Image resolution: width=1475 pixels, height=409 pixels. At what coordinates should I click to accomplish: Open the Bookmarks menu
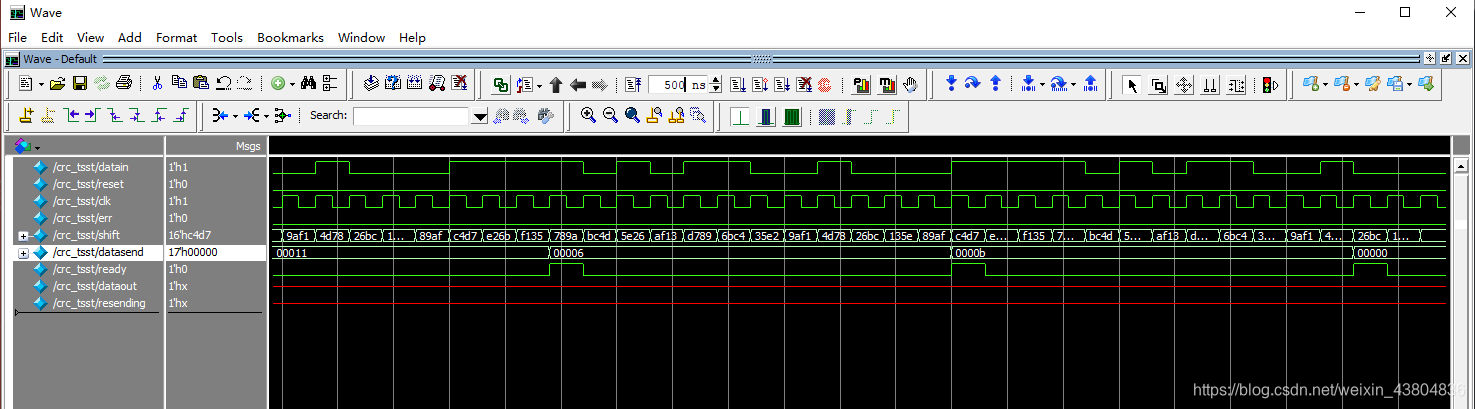[290, 37]
